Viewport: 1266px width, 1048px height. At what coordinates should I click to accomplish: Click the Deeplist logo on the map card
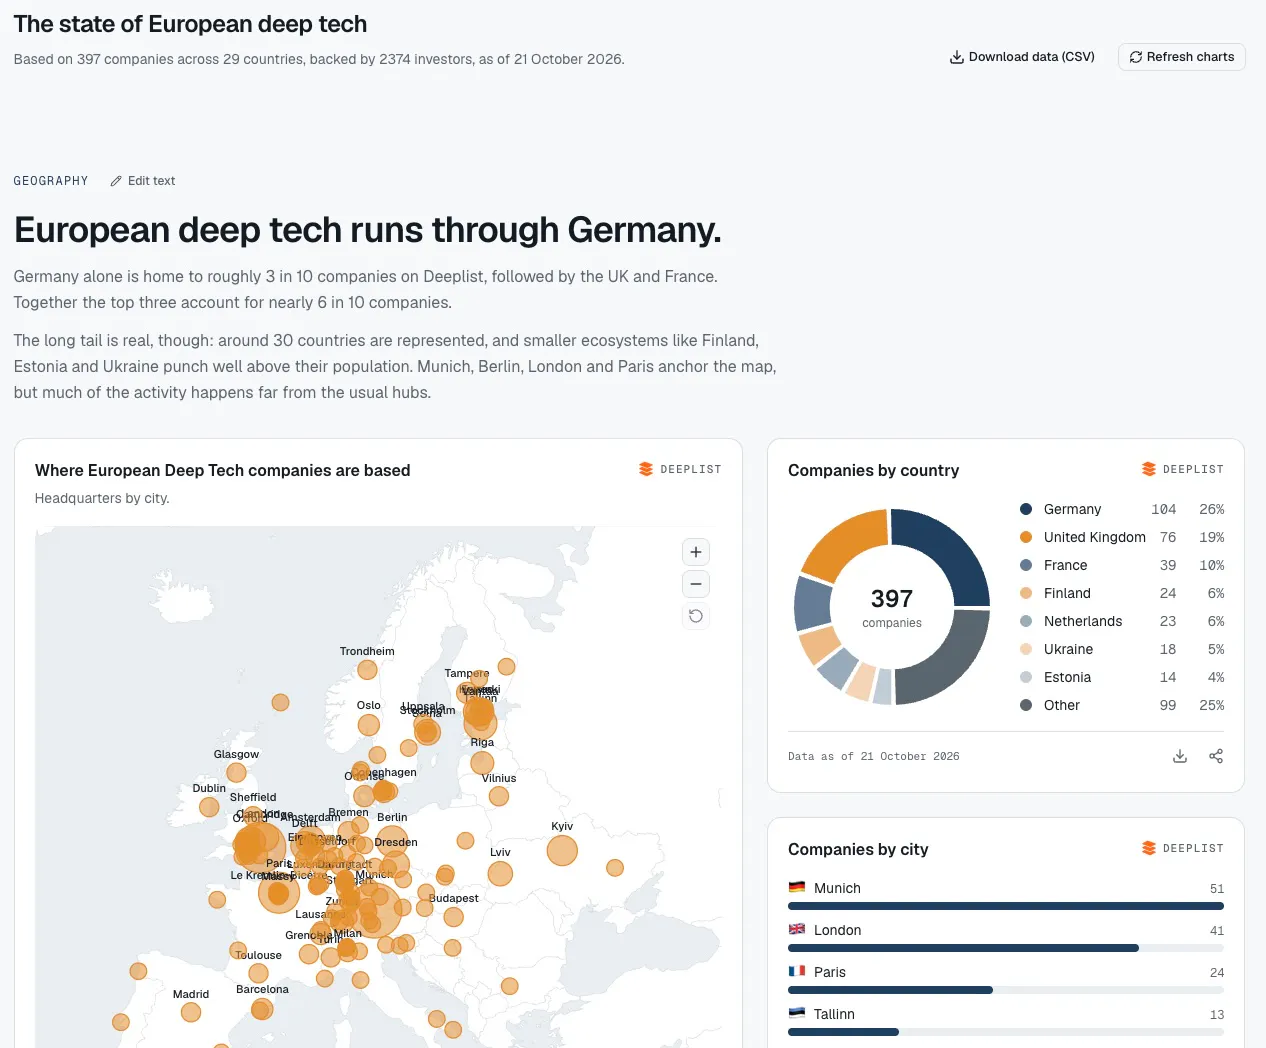pos(680,469)
